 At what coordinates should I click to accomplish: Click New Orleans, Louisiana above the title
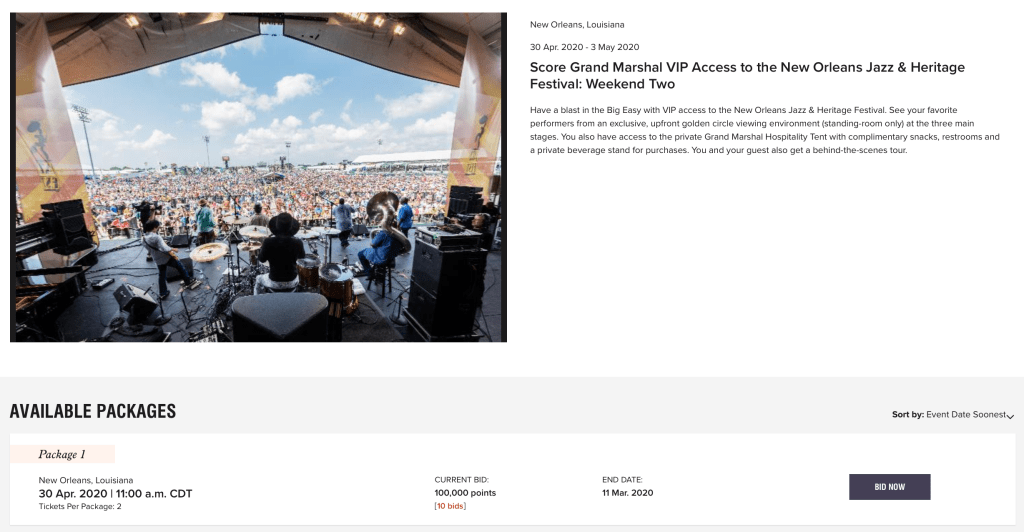[577, 25]
